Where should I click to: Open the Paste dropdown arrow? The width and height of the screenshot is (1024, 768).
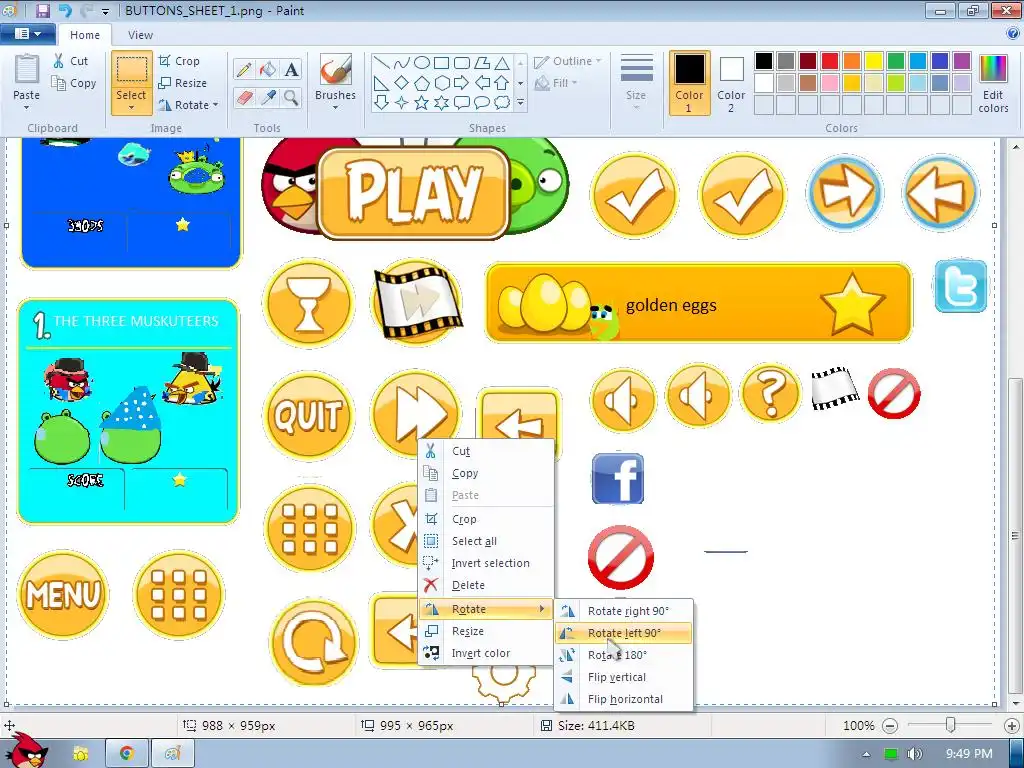(x=27, y=107)
